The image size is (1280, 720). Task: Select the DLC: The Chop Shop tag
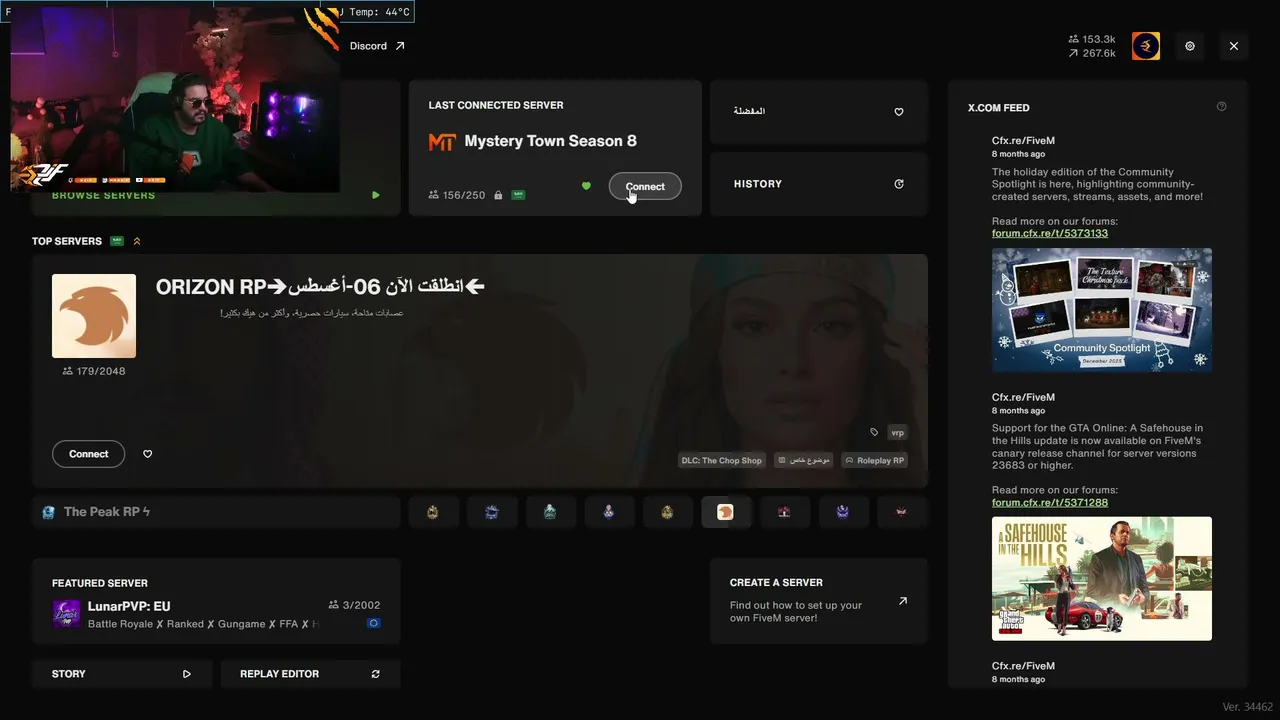[x=722, y=461]
